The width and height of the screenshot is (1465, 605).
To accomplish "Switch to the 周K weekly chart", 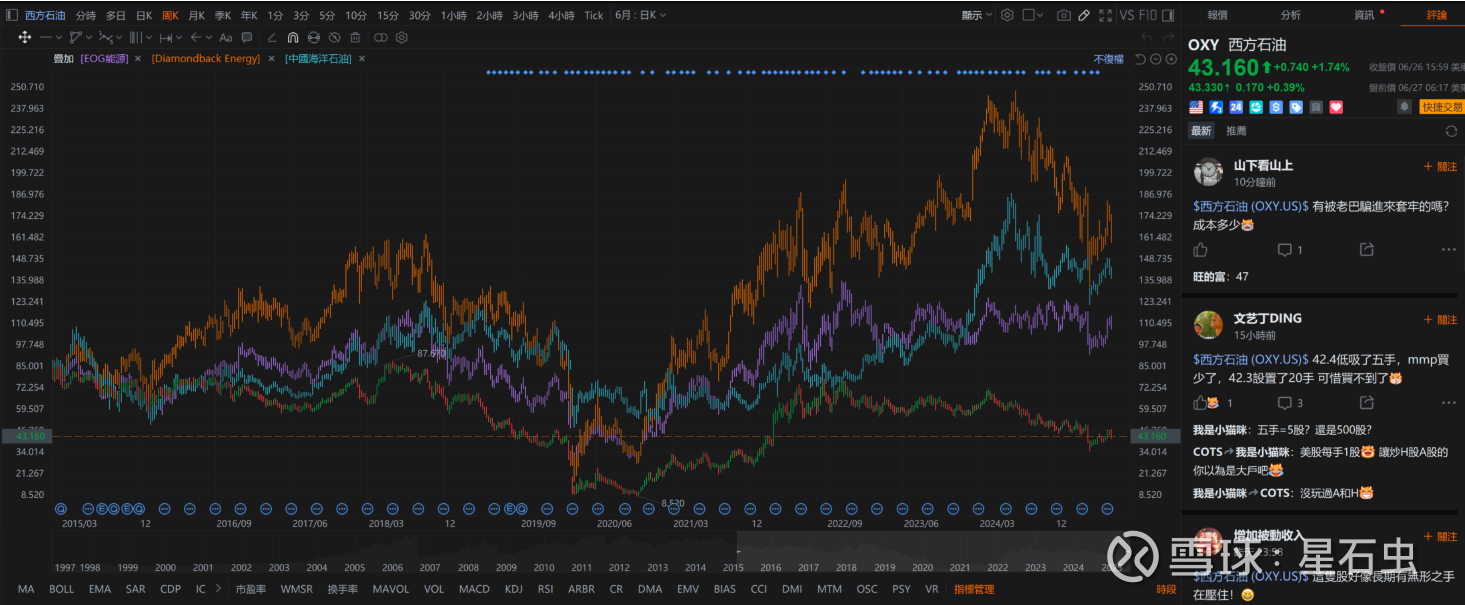I will [170, 15].
